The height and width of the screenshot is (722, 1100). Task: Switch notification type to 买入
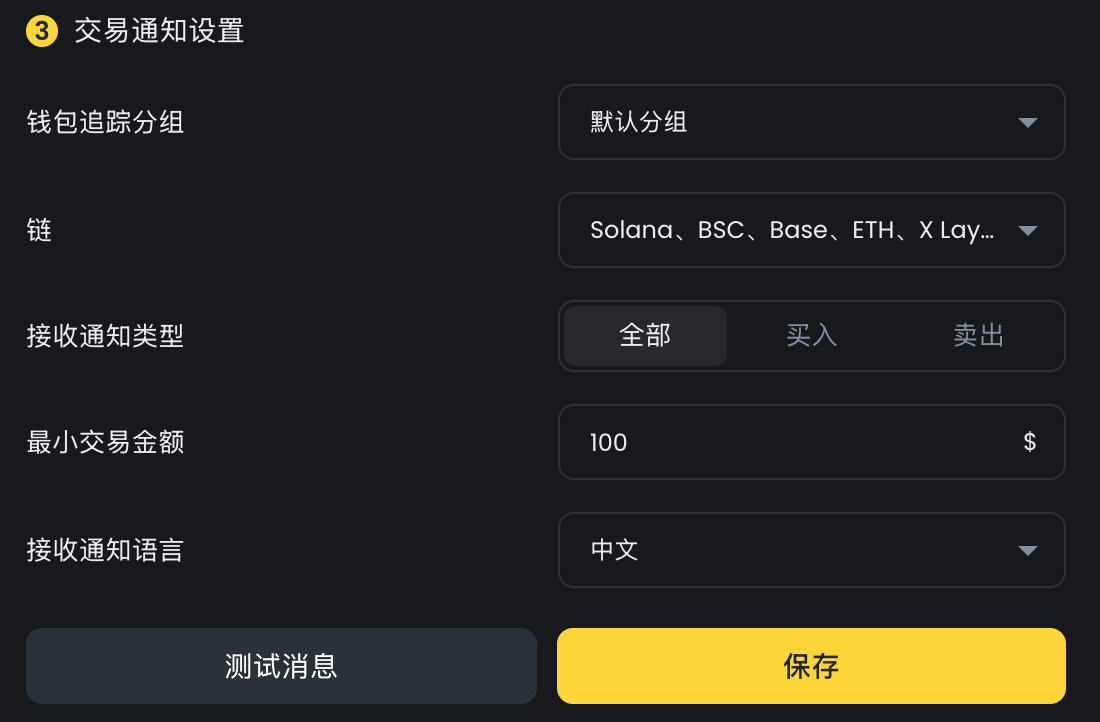pos(811,336)
